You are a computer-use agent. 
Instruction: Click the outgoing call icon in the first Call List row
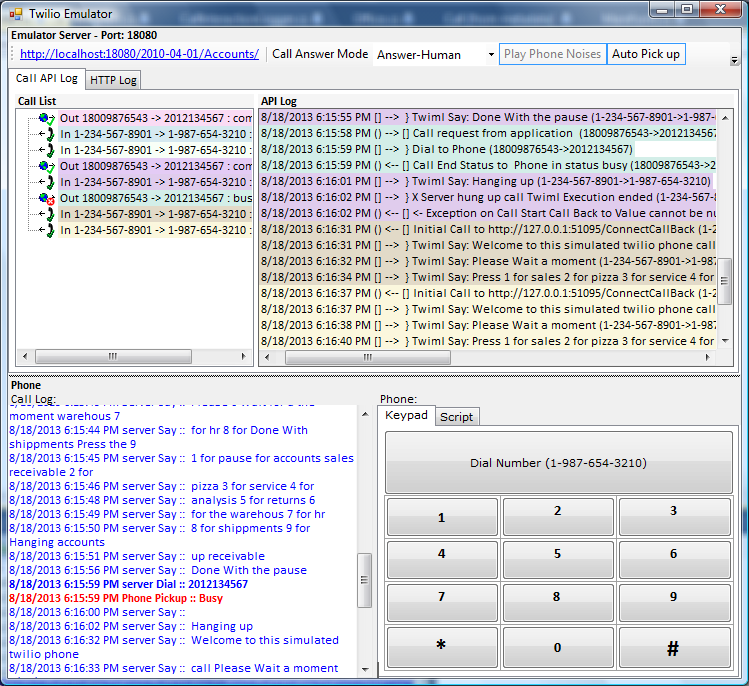pyautogui.click(x=46, y=118)
